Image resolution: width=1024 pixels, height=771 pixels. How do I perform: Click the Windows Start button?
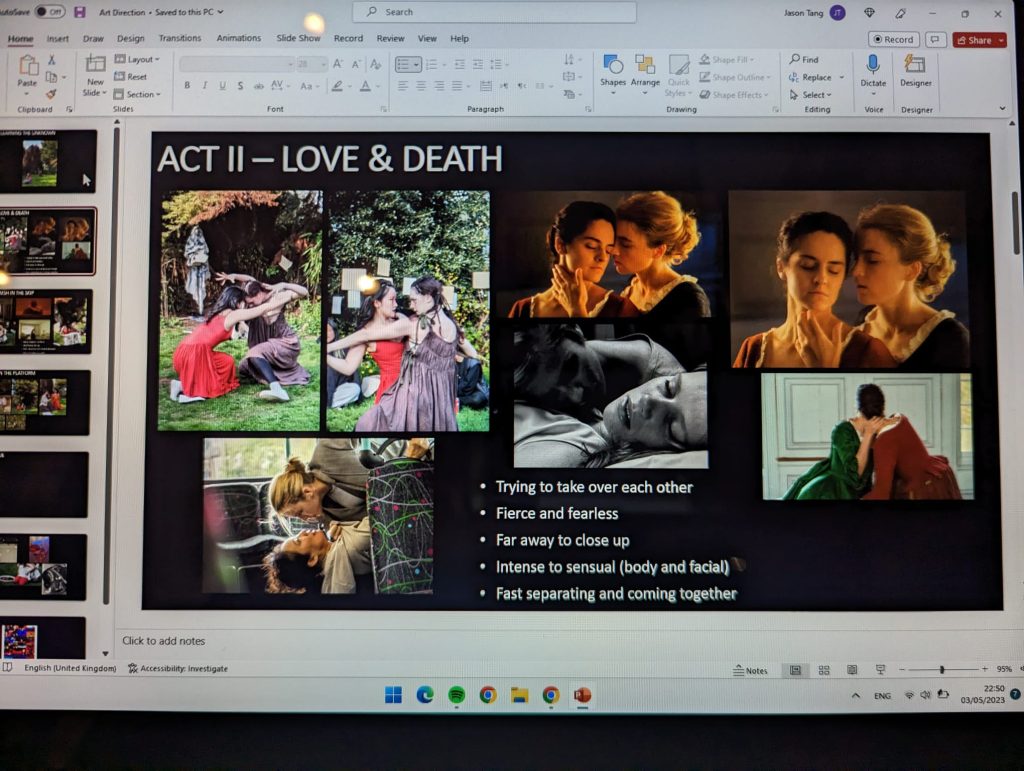(393, 695)
